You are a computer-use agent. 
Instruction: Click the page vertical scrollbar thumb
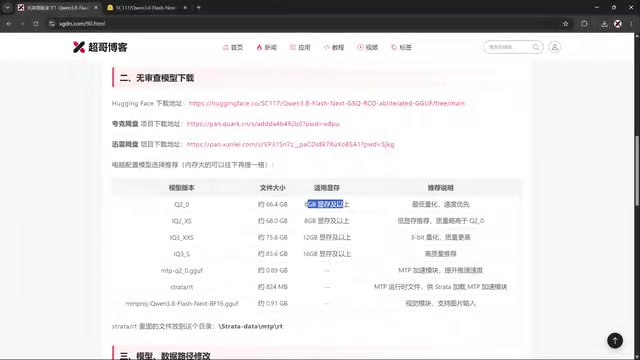click(637, 171)
